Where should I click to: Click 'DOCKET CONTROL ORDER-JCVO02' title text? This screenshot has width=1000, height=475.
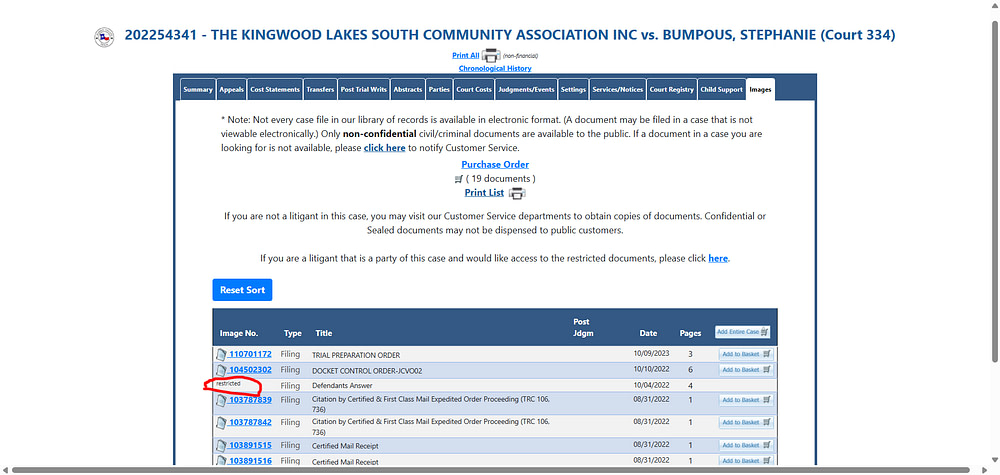pos(367,370)
